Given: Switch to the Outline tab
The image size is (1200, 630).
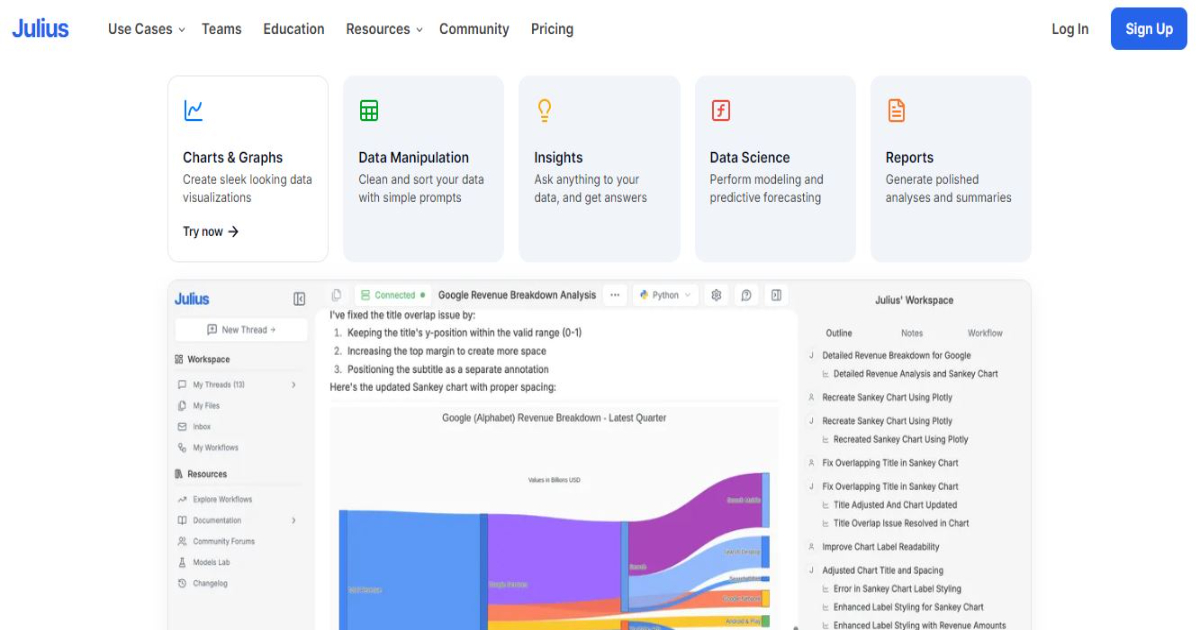Looking at the screenshot, I should [839, 333].
